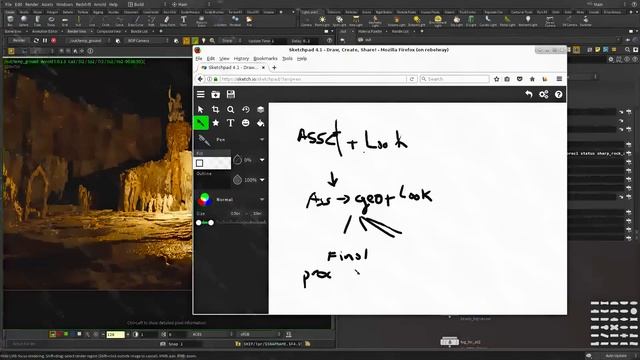The width and height of the screenshot is (640, 360).
Task: Switch to Material Palette pane tab
Action: (370, 31)
